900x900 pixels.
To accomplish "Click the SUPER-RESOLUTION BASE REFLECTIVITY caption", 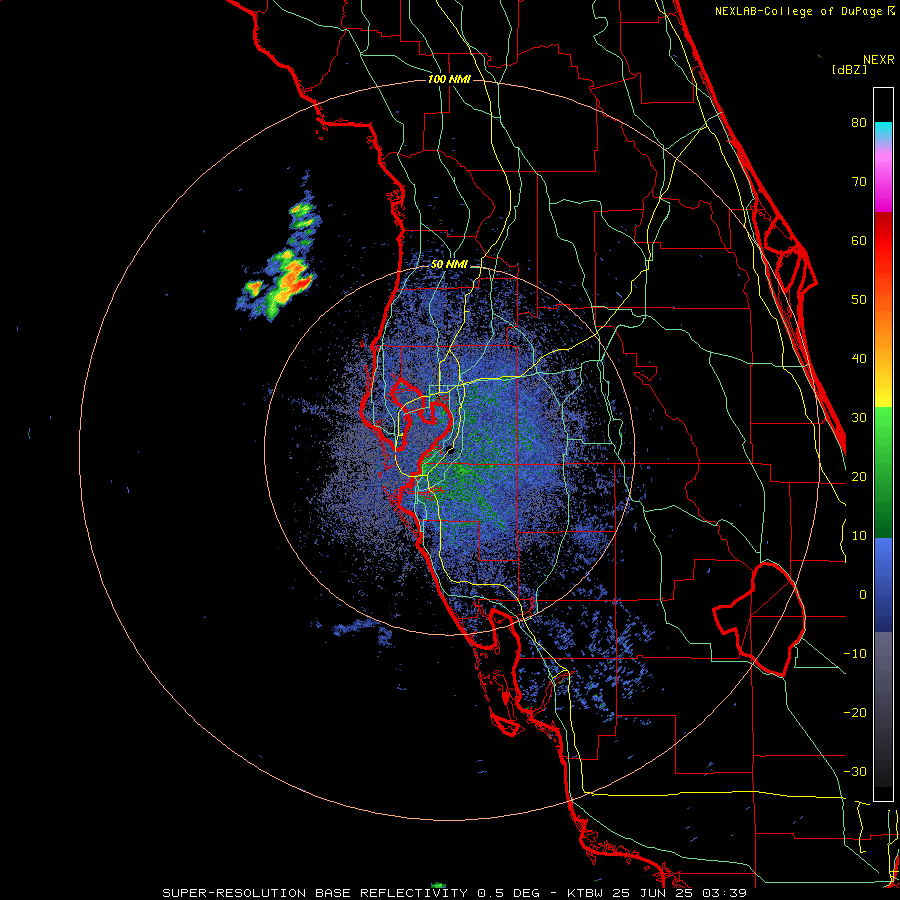I will (x=315, y=893).
